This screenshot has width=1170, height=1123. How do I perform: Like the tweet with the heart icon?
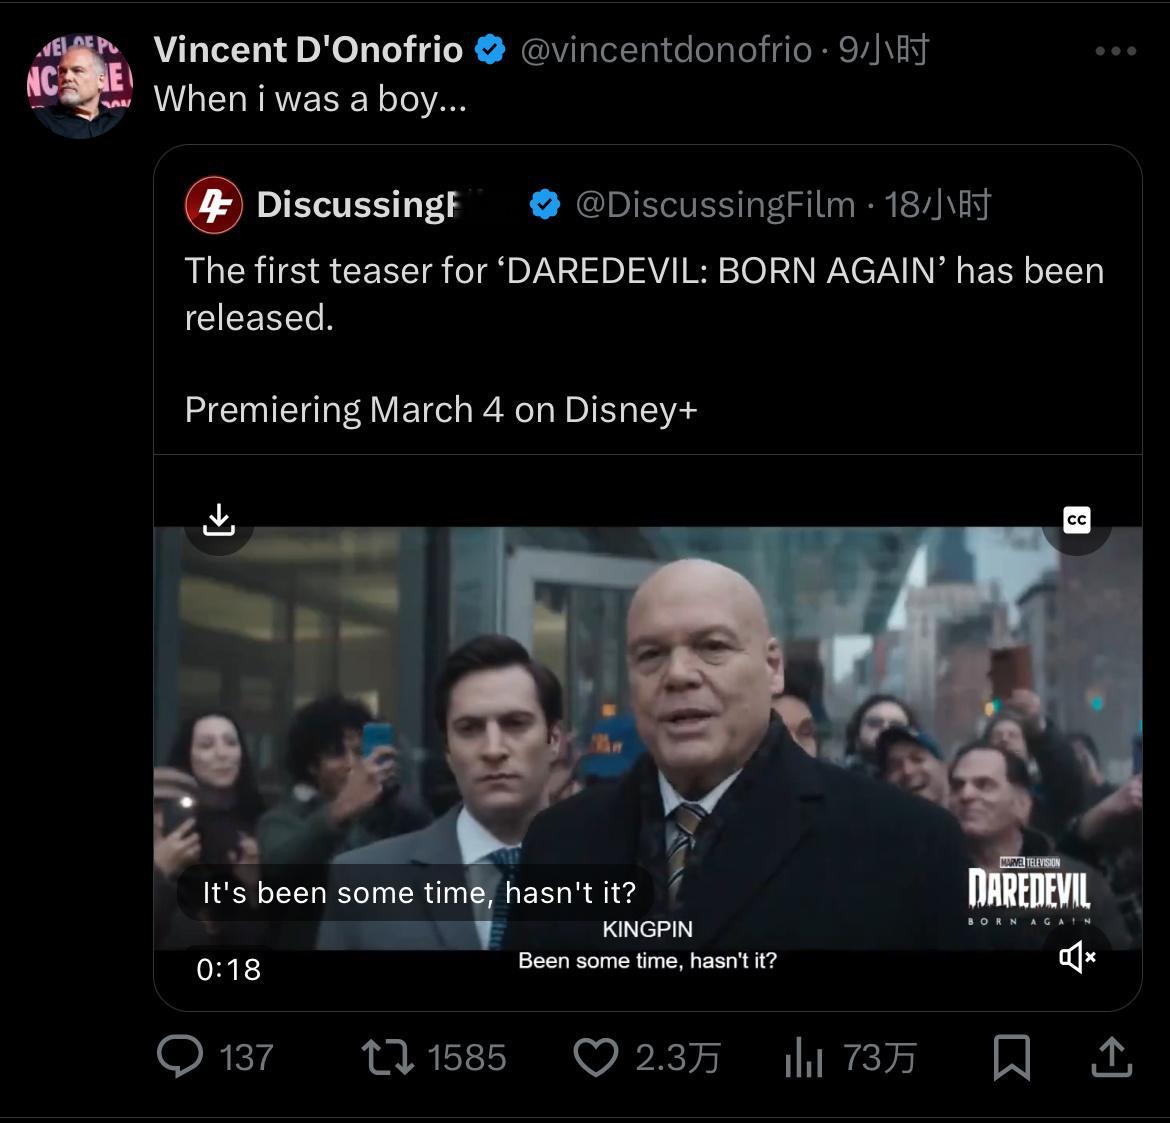coord(597,1056)
